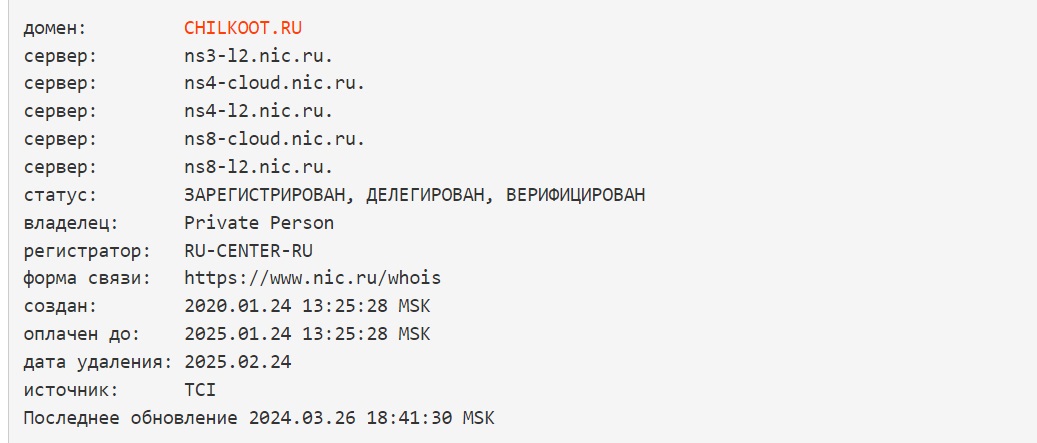
Task: Click the ВЕРИФИЦИРОВАН status word
Action: pyautogui.click(x=575, y=195)
